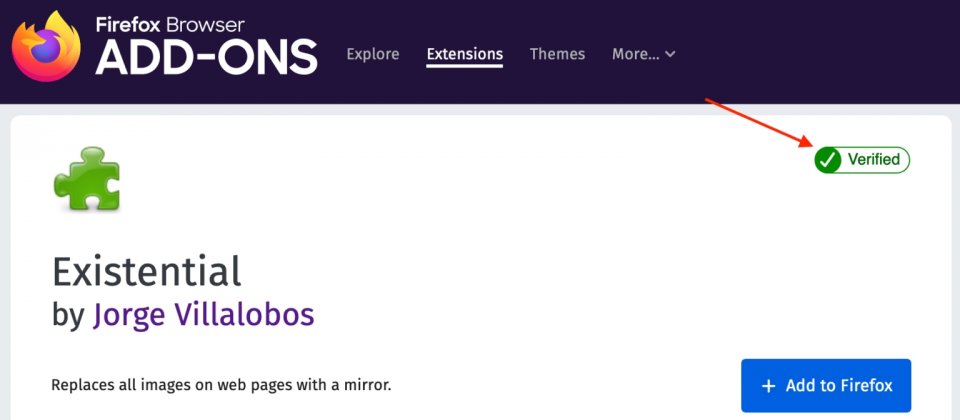Image resolution: width=960 pixels, height=420 pixels.
Task: Select the Extensions navigation tab
Action: (465, 54)
